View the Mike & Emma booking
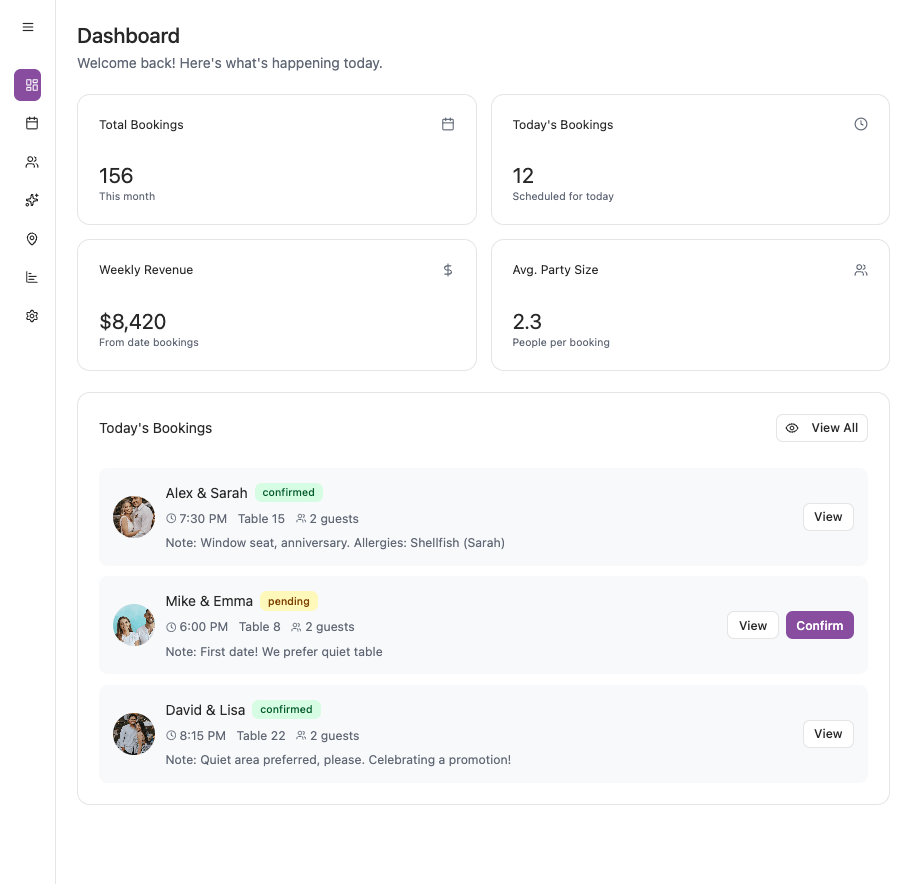The image size is (909, 884). pyautogui.click(x=752, y=625)
